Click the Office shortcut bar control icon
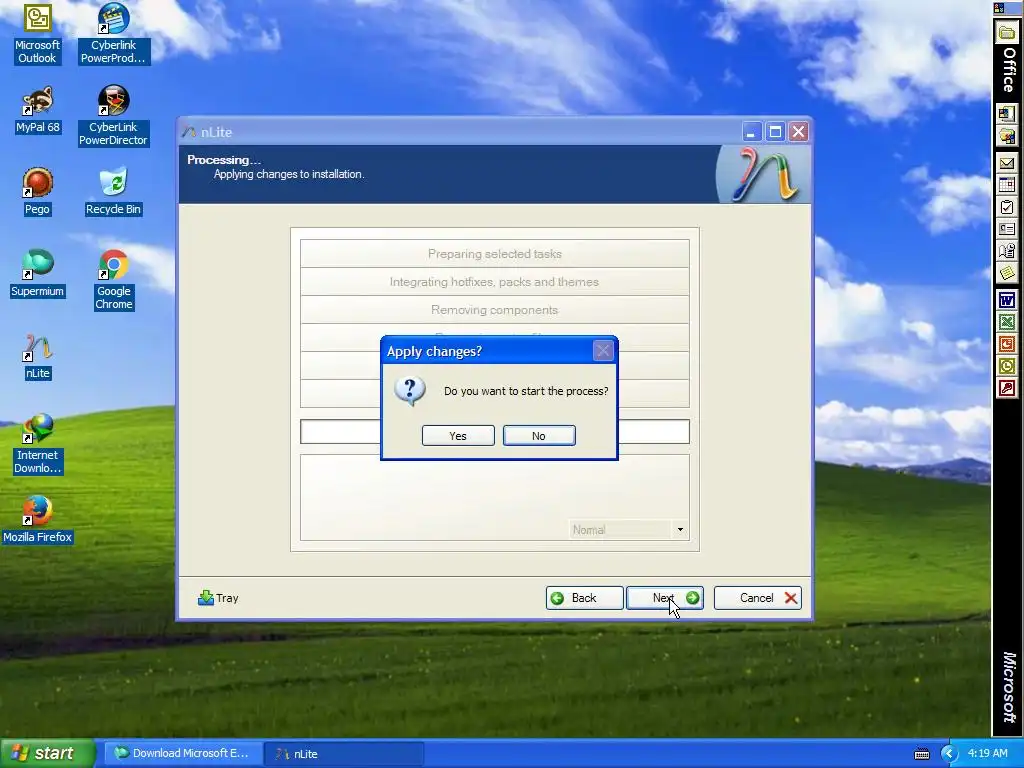Image resolution: width=1024 pixels, height=768 pixels. pos(999,8)
